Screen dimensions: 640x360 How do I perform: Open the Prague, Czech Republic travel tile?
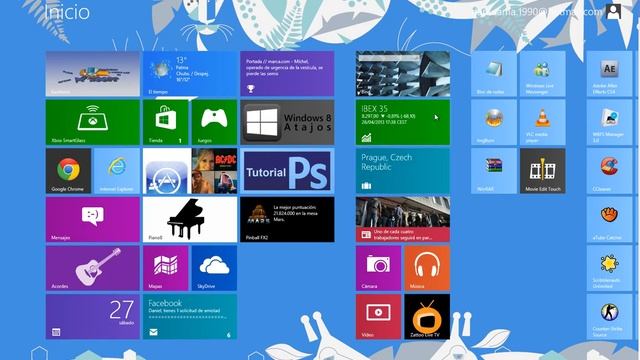(403, 171)
